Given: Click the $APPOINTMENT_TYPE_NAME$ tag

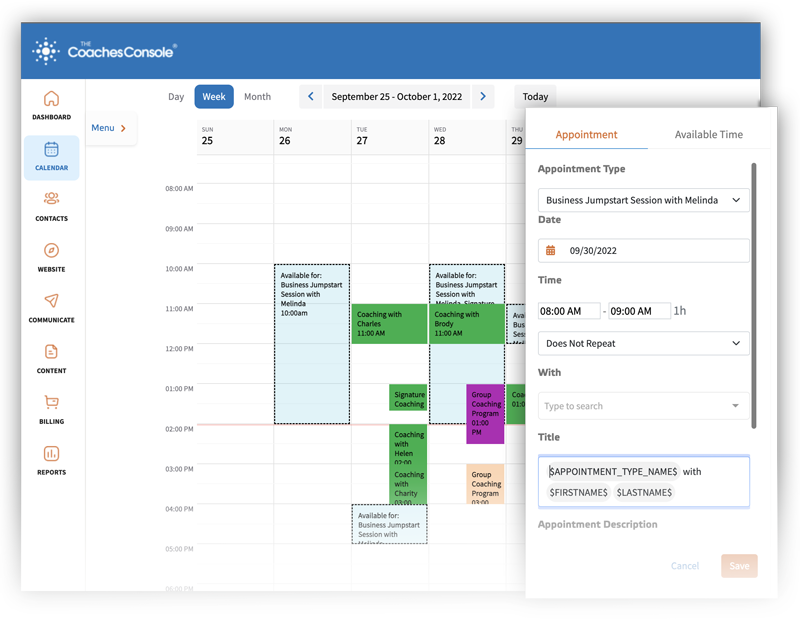Looking at the screenshot, I should [613, 471].
